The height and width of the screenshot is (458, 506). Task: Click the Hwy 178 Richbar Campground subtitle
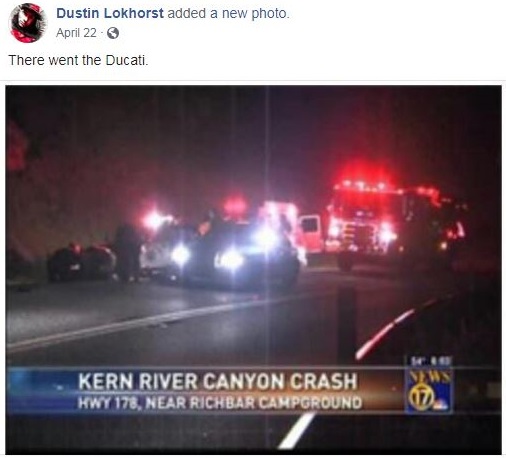220,403
